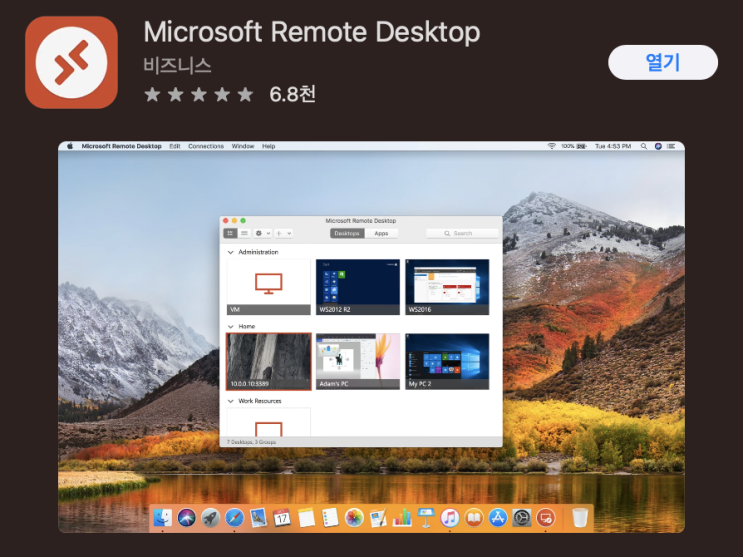
Task: Click the 열기 (Open) button
Action: click(662, 63)
